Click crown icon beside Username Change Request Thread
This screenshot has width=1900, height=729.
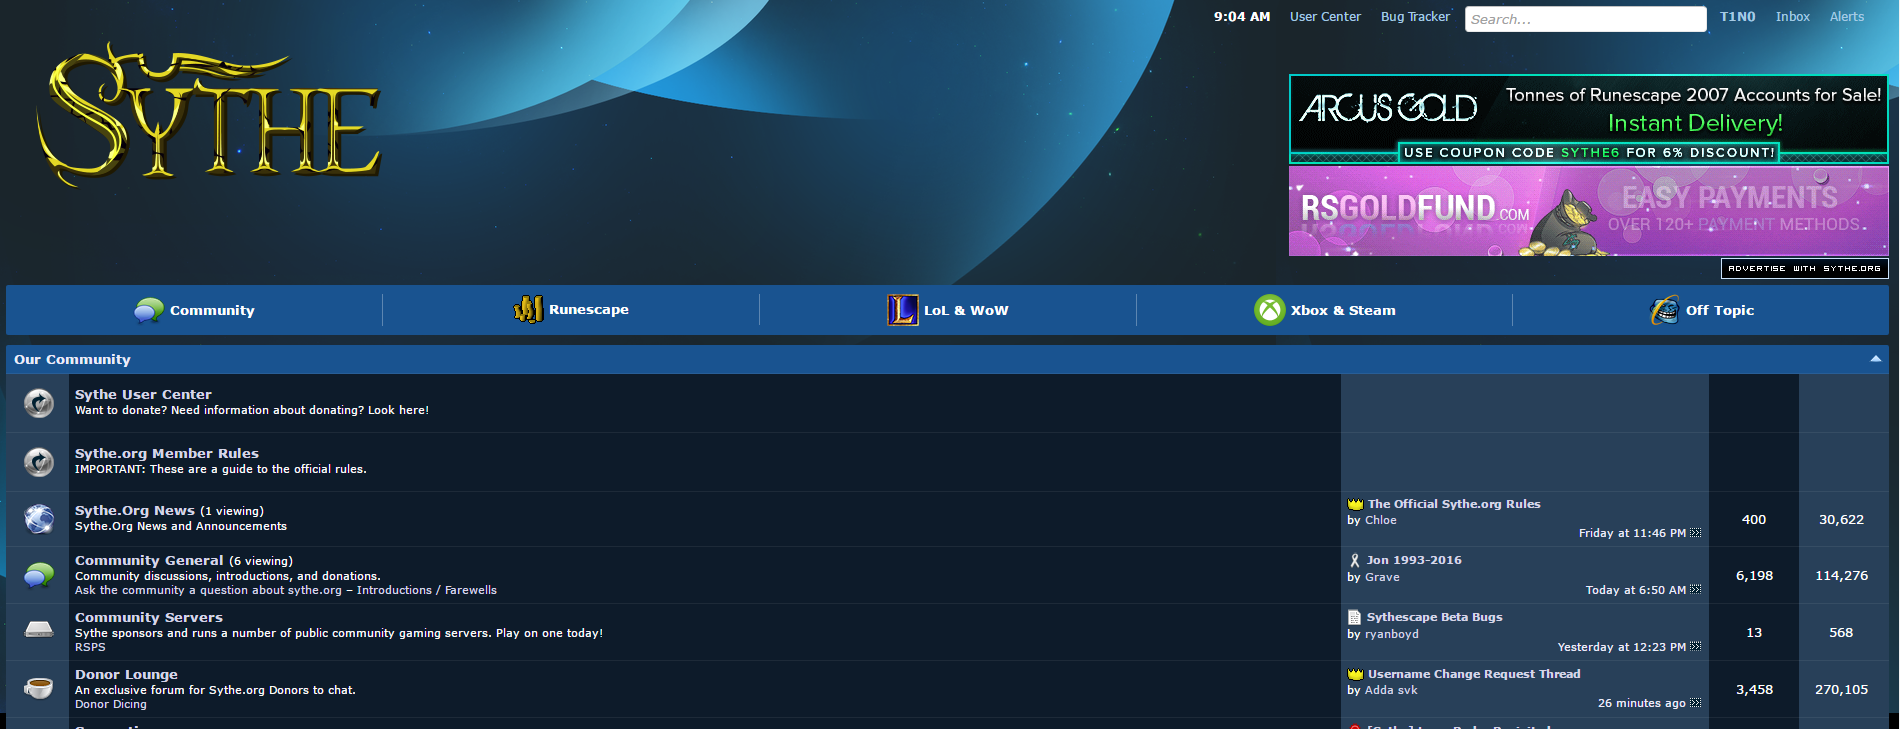click(1355, 674)
